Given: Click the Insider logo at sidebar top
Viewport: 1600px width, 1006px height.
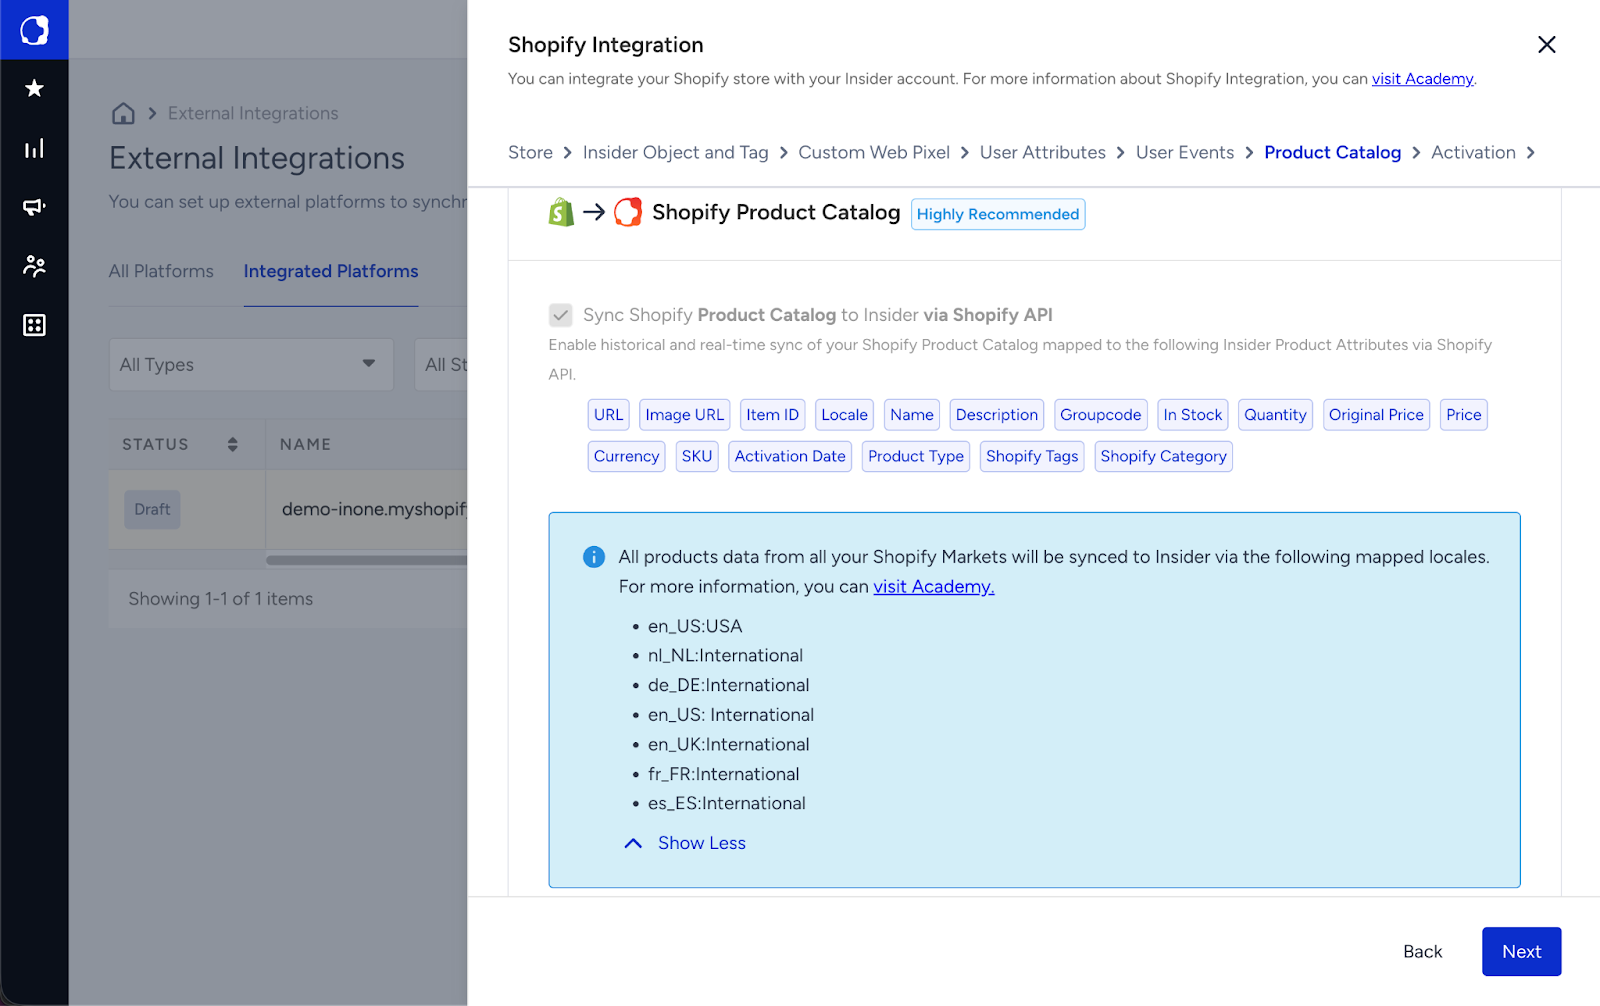Looking at the screenshot, I should pos(34,29).
